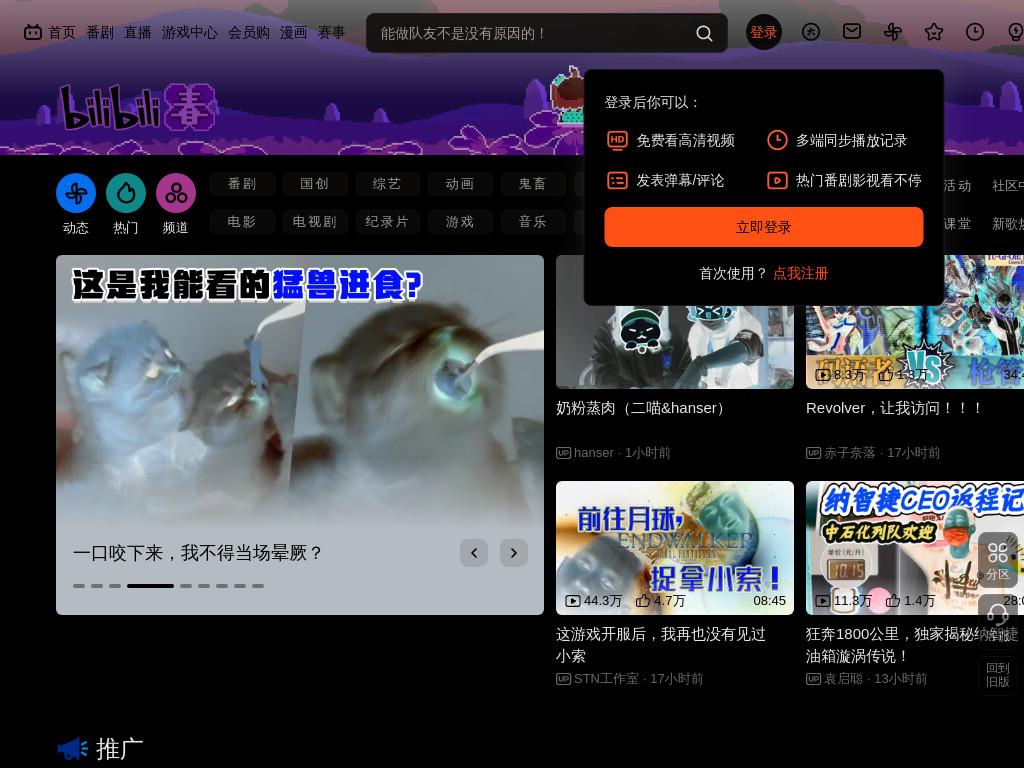Select the 综艺 category tag
Screen dimensions: 1024x768
point(387,184)
